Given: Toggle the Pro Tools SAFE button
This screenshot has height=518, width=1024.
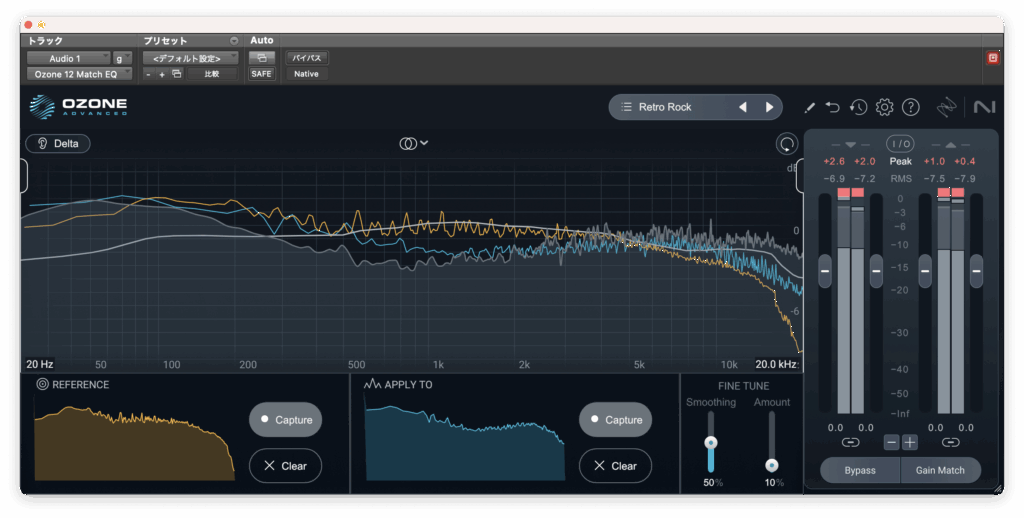Looking at the screenshot, I should [261, 74].
